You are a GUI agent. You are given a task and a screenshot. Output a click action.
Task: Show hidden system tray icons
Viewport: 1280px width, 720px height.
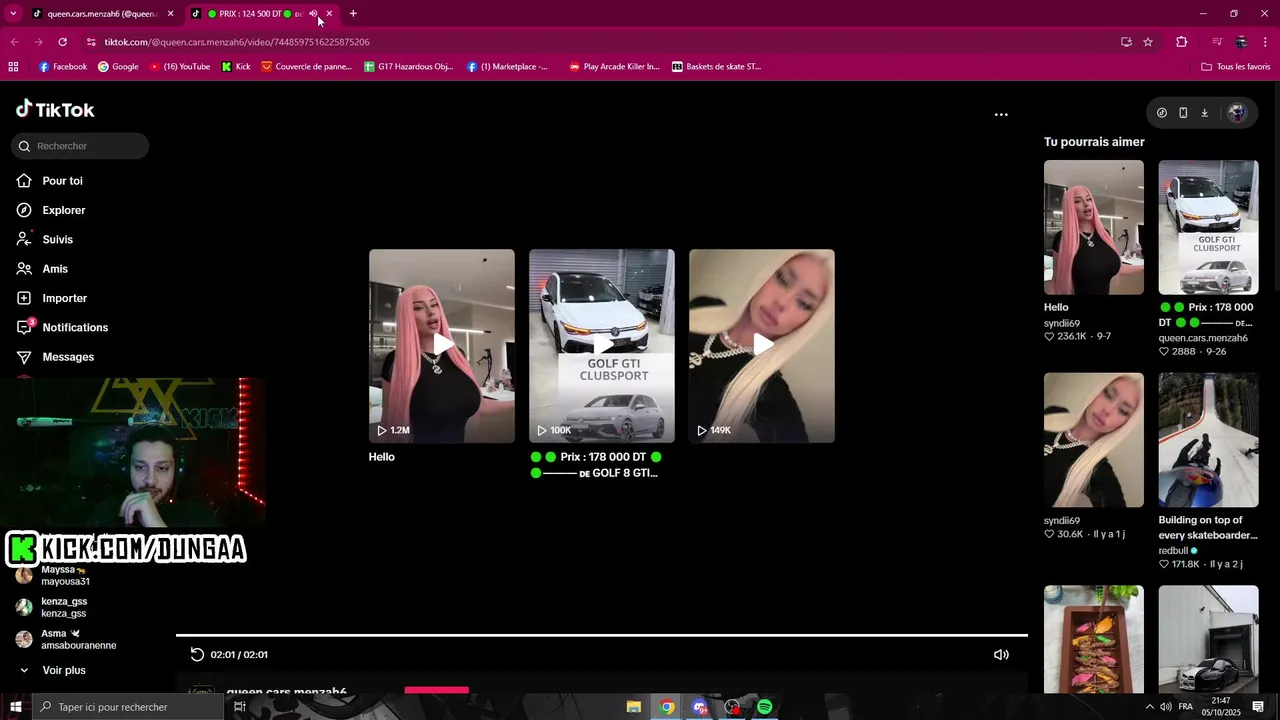tap(1149, 707)
